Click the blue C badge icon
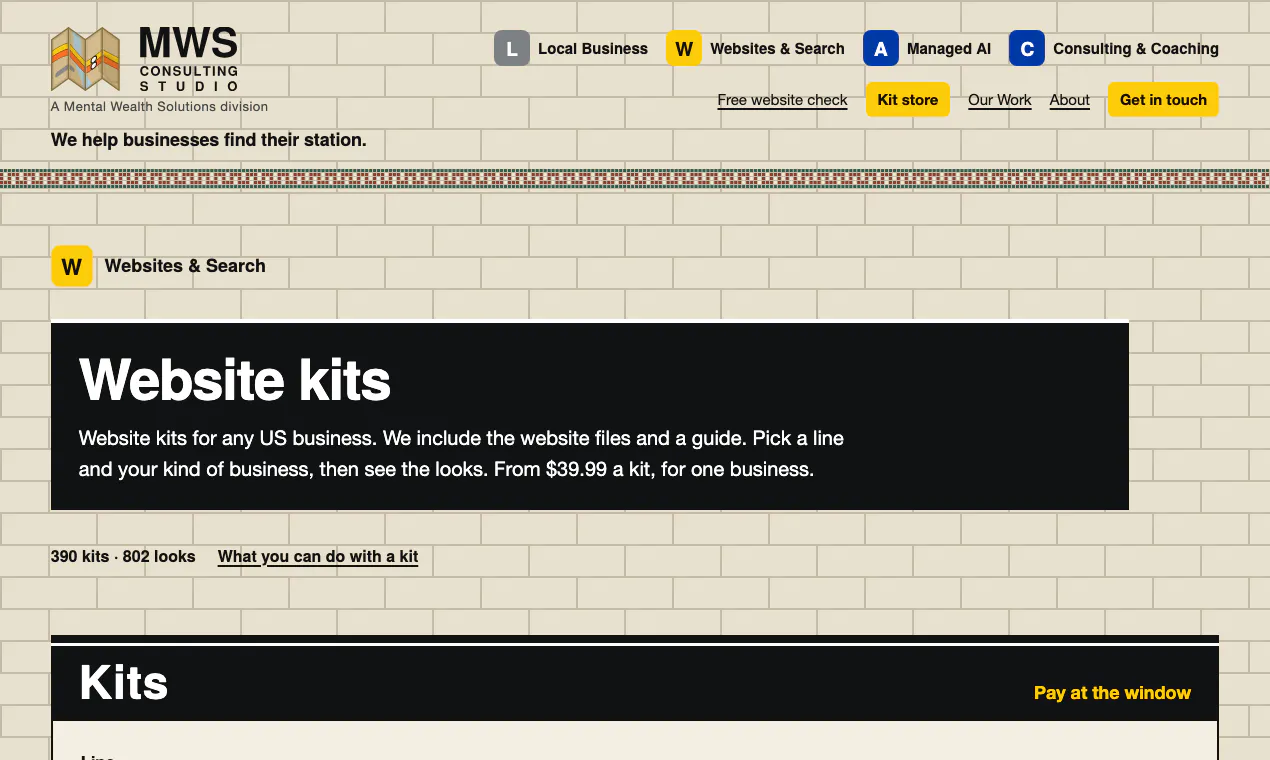The image size is (1270, 760). pyautogui.click(x=1027, y=48)
